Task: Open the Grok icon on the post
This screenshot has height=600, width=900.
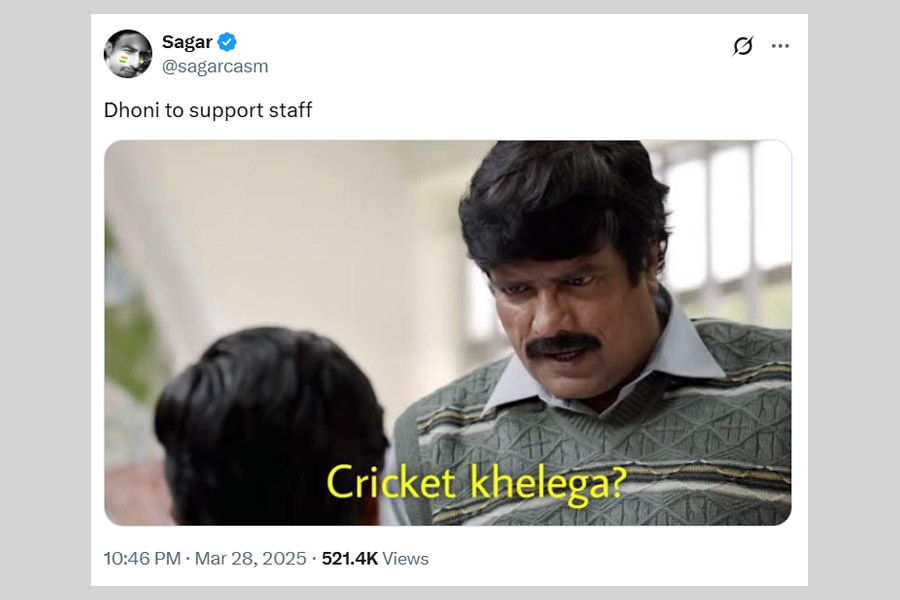Action: [742, 46]
